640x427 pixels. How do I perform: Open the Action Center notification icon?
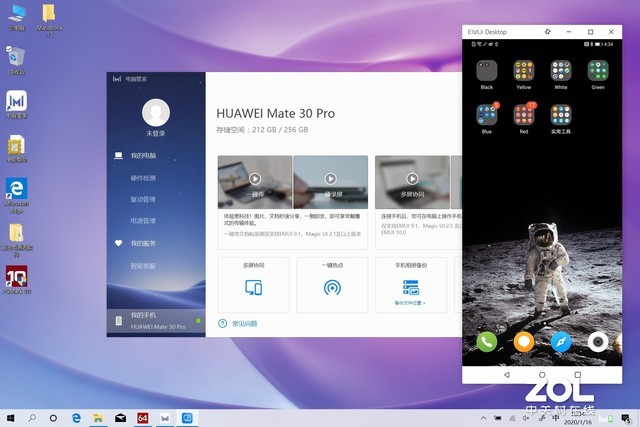[625, 418]
